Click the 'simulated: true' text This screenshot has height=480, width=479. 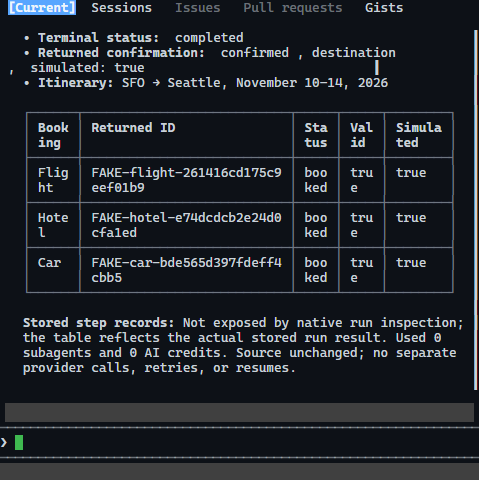pyautogui.click(x=87, y=68)
